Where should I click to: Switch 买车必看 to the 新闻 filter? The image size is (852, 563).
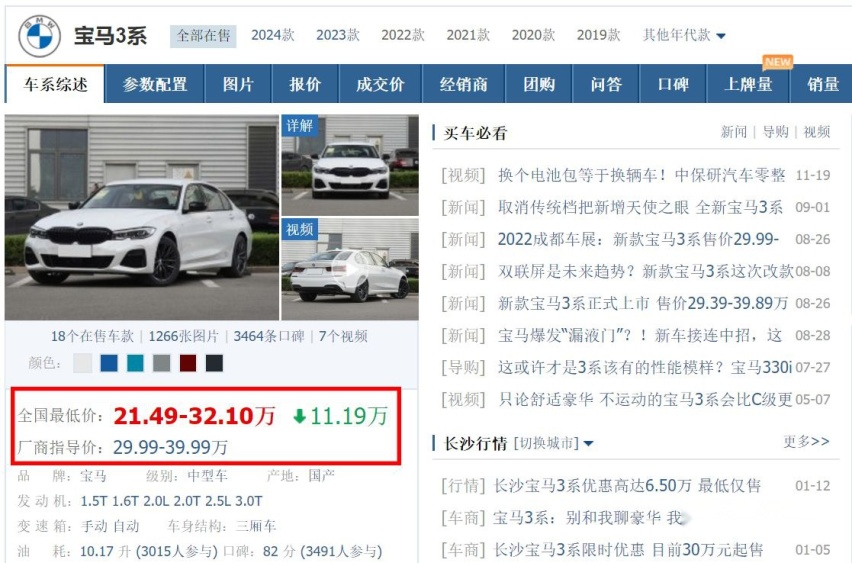tap(734, 132)
